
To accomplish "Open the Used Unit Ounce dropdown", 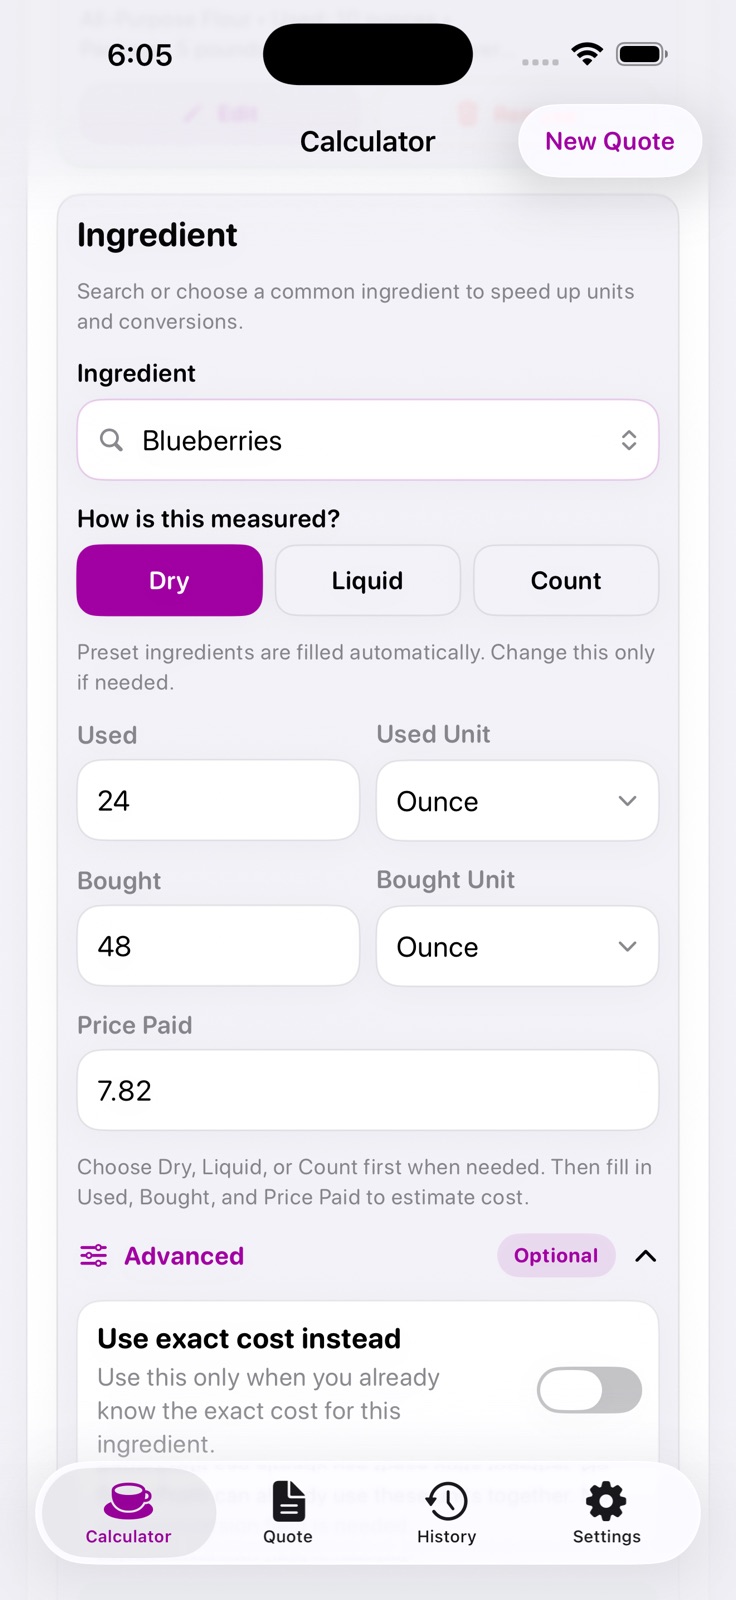I will [x=517, y=801].
